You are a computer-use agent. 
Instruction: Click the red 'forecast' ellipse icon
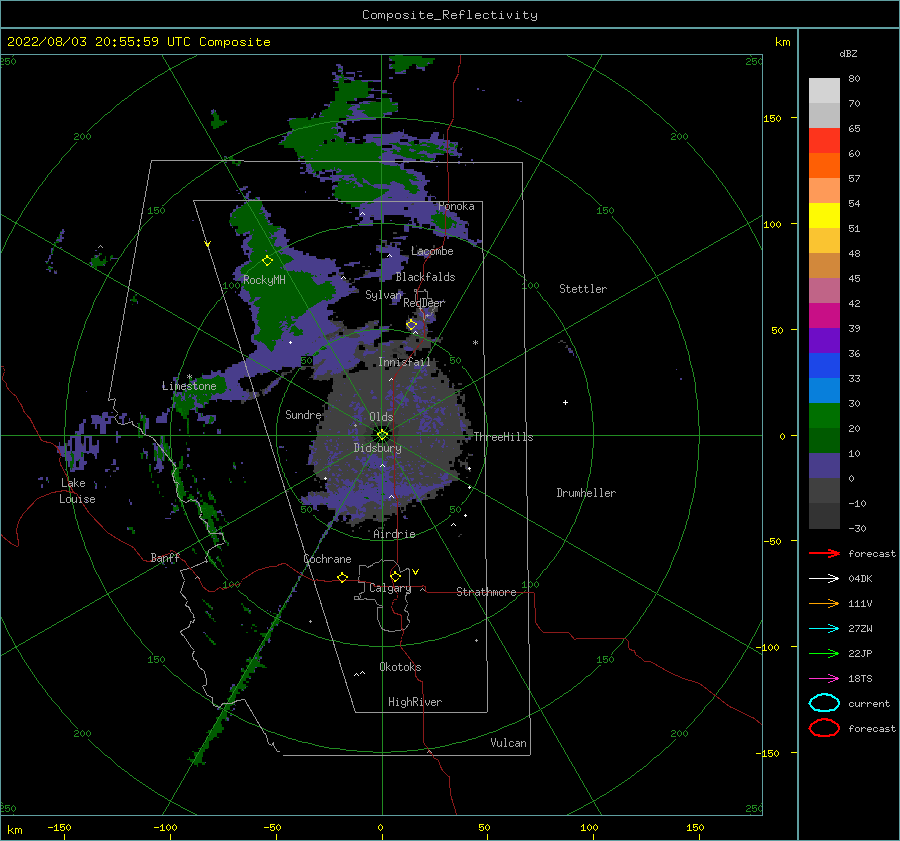(824, 728)
